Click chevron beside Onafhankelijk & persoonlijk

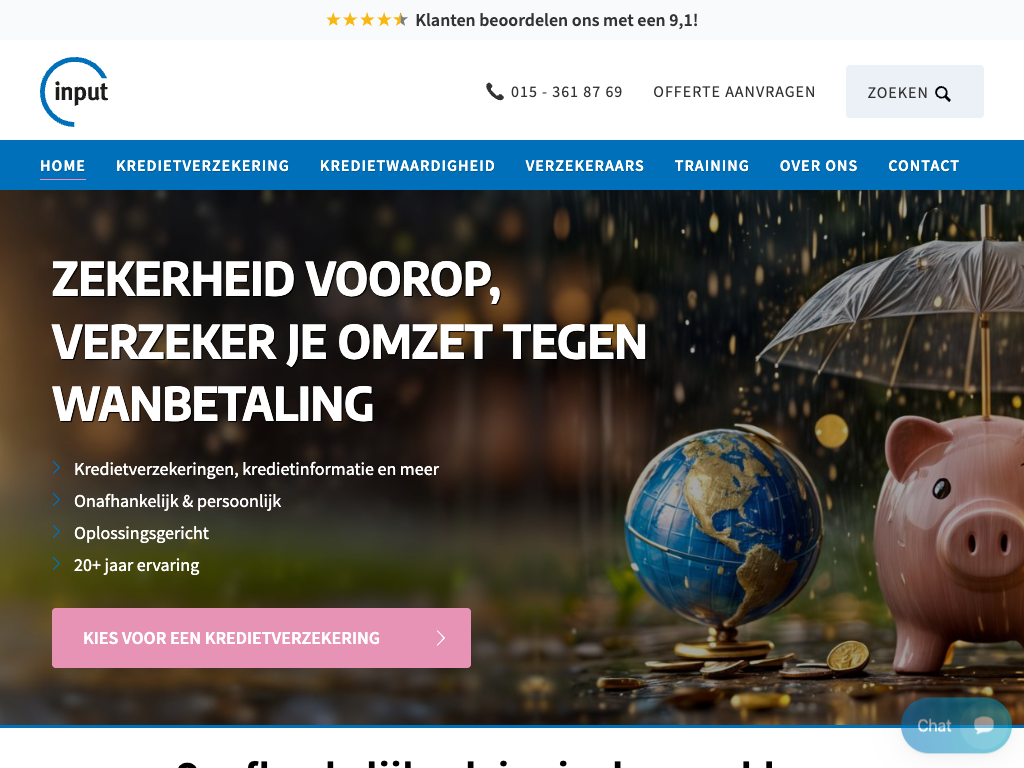pos(57,500)
